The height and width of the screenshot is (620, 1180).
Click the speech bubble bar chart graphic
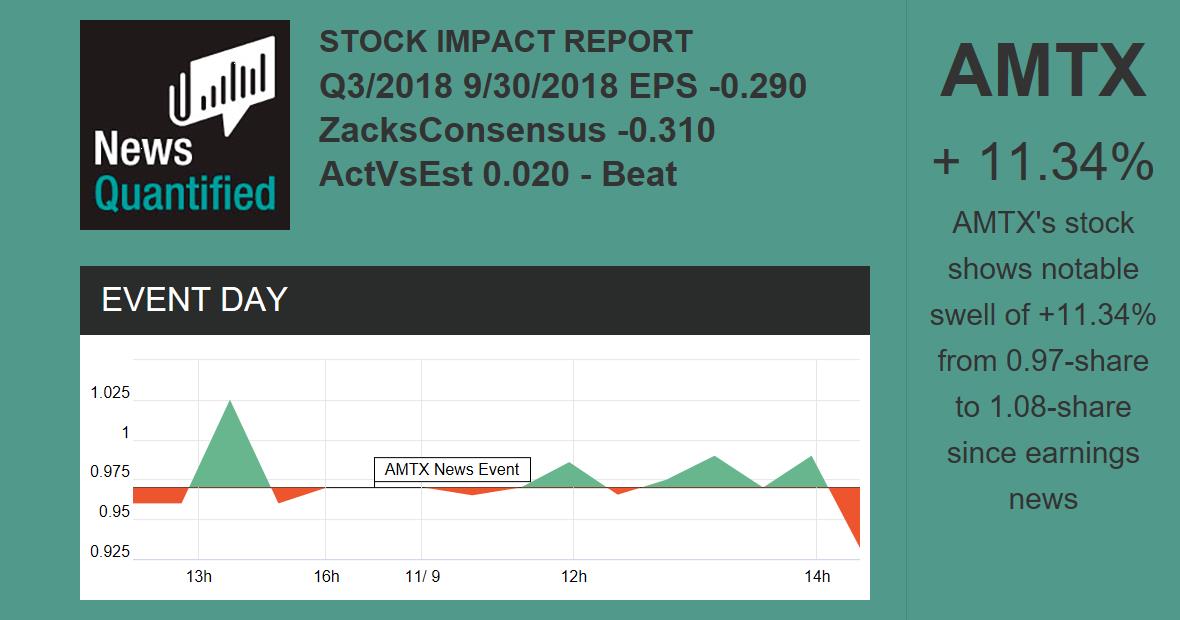(x=222, y=84)
